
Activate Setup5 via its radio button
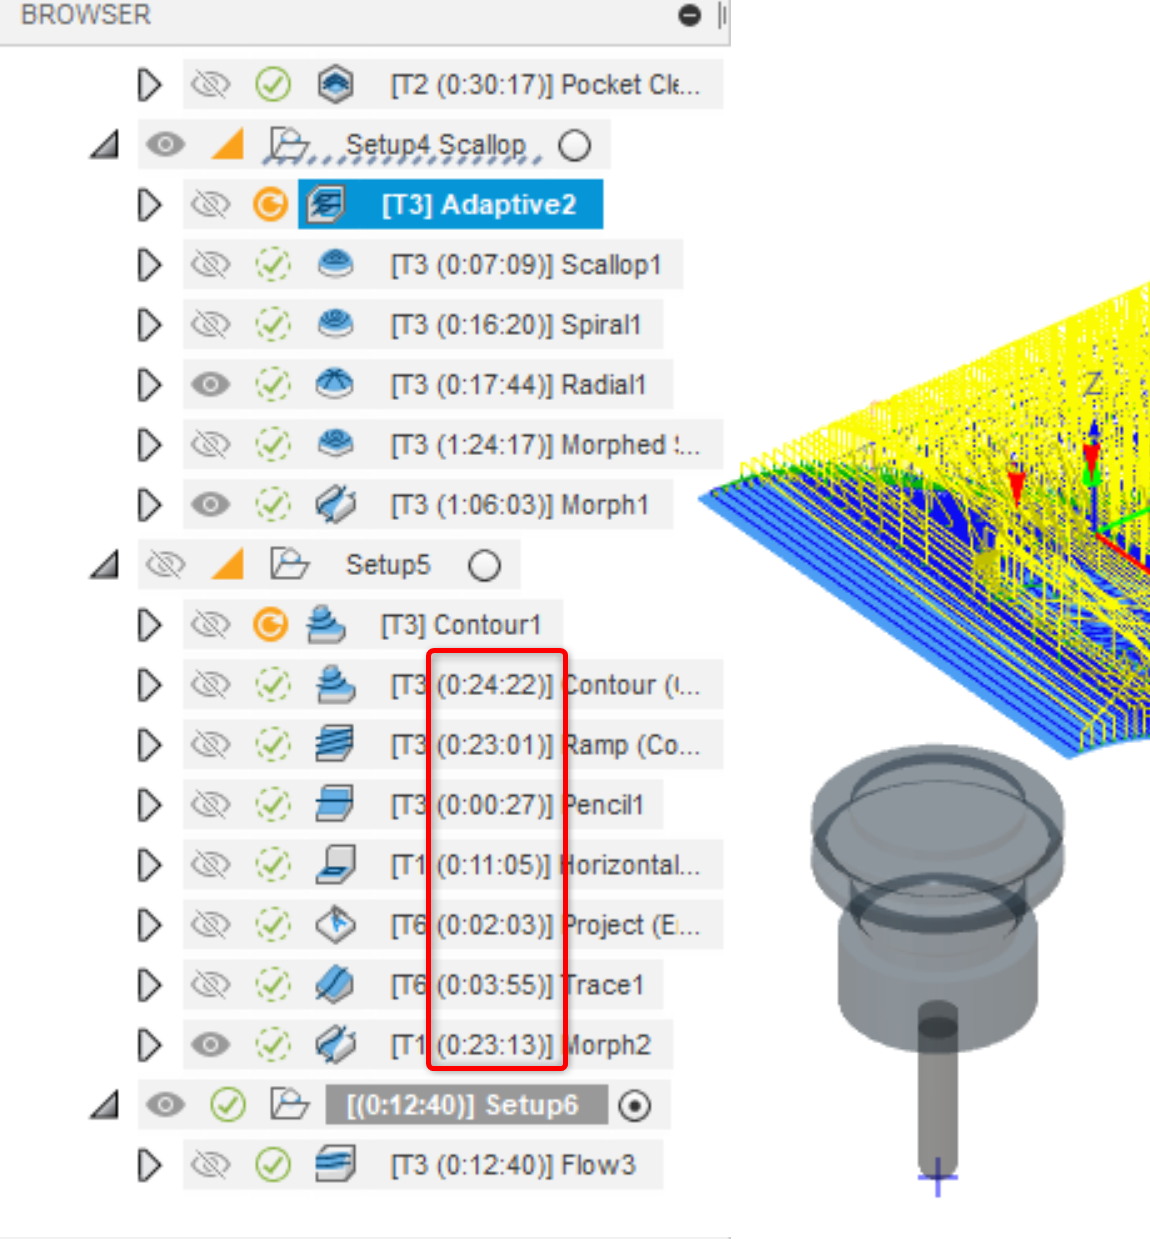(486, 564)
